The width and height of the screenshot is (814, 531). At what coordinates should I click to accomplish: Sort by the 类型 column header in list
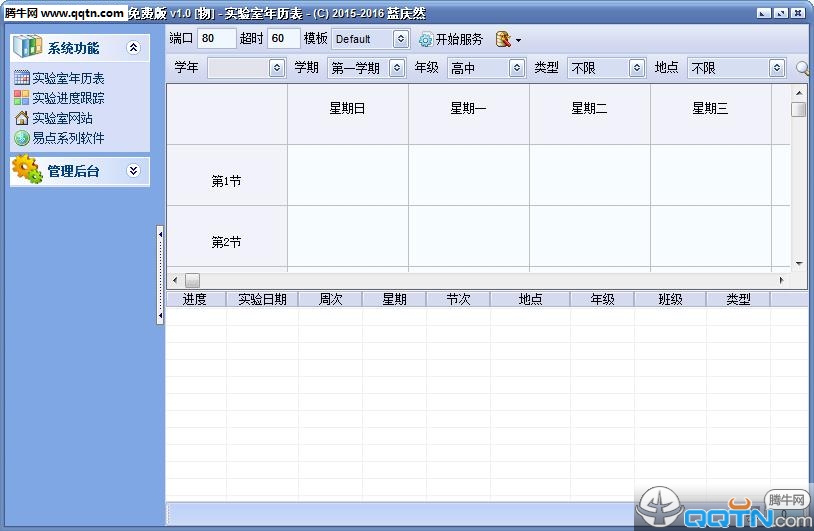(x=738, y=299)
